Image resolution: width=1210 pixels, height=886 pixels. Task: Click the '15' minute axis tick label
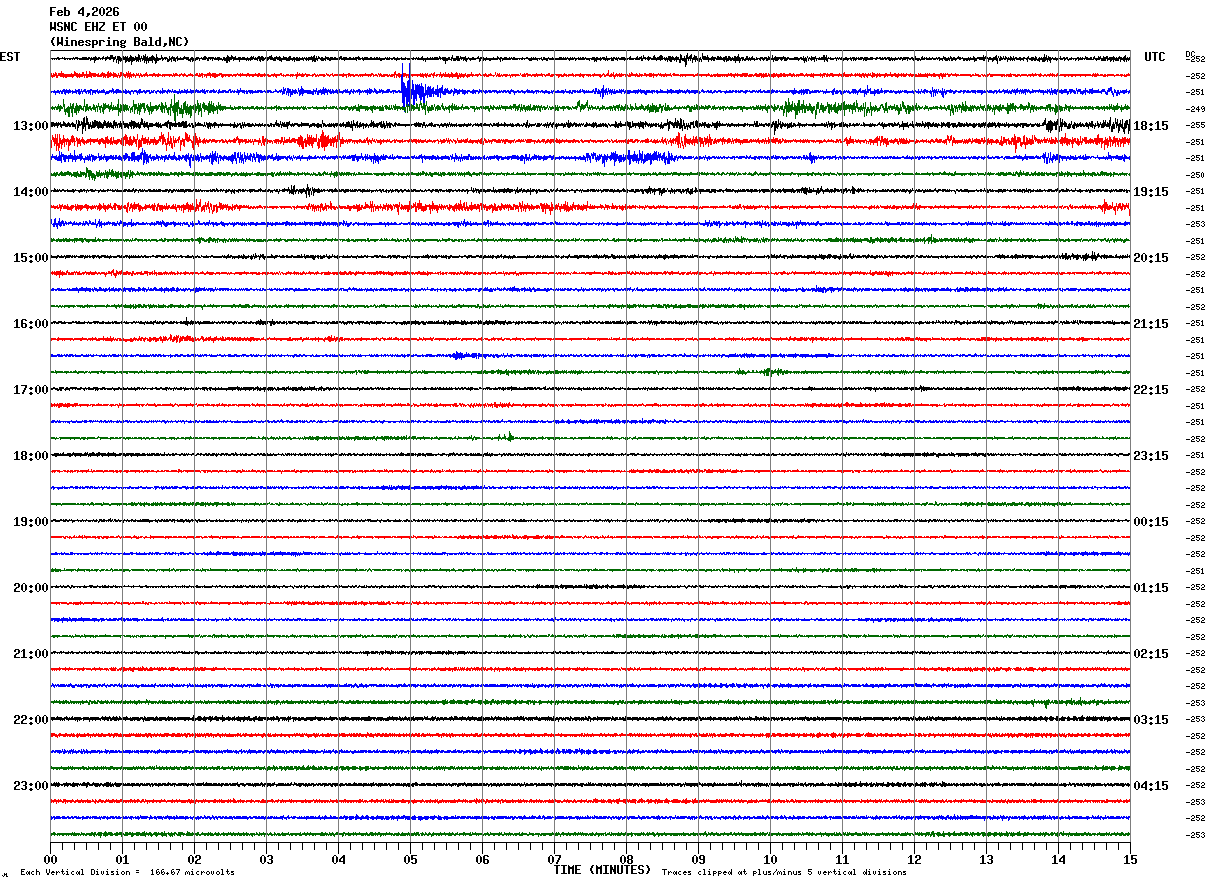click(x=1130, y=859)
